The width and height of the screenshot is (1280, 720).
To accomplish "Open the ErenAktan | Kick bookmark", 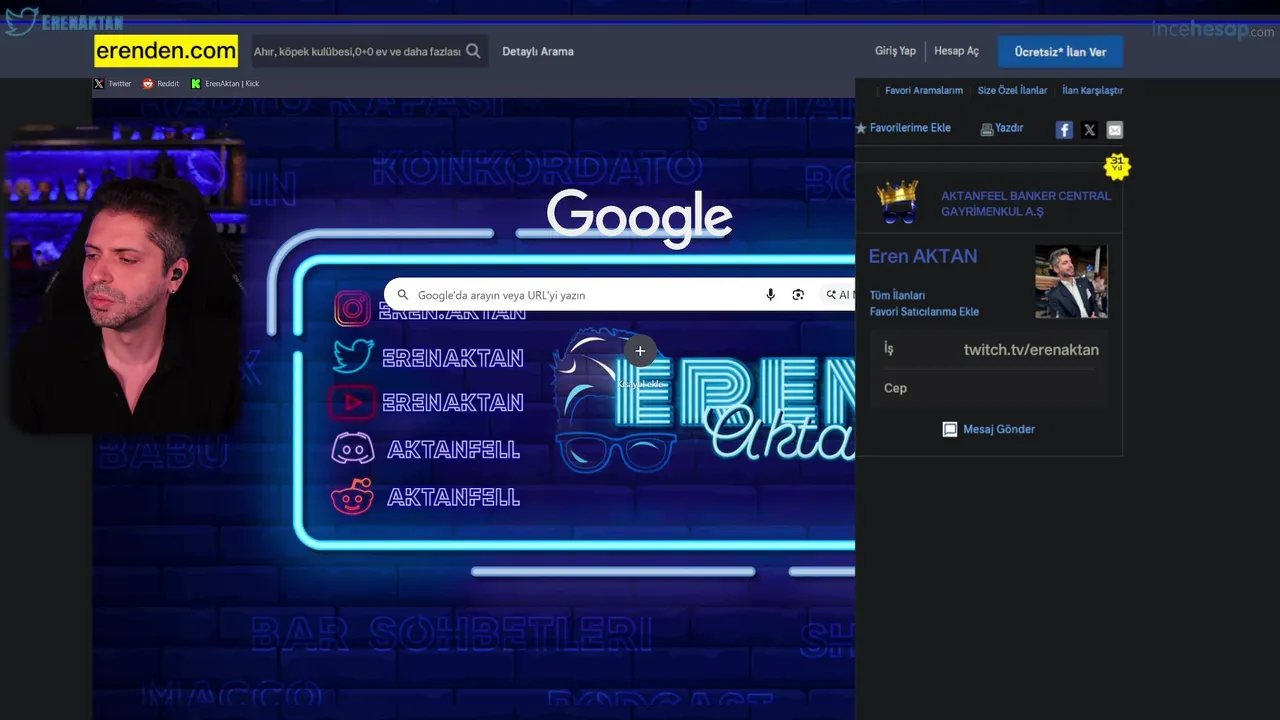I will pyautogui.click(x=225, y=84).
